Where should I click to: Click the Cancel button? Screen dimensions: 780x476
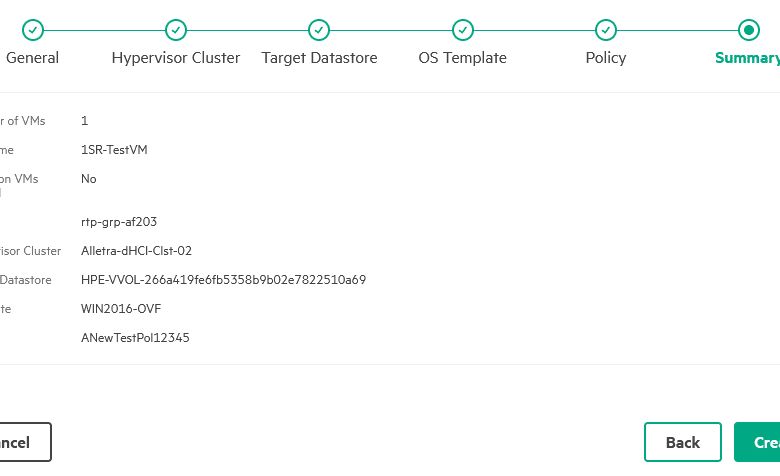tap(25, 442)
